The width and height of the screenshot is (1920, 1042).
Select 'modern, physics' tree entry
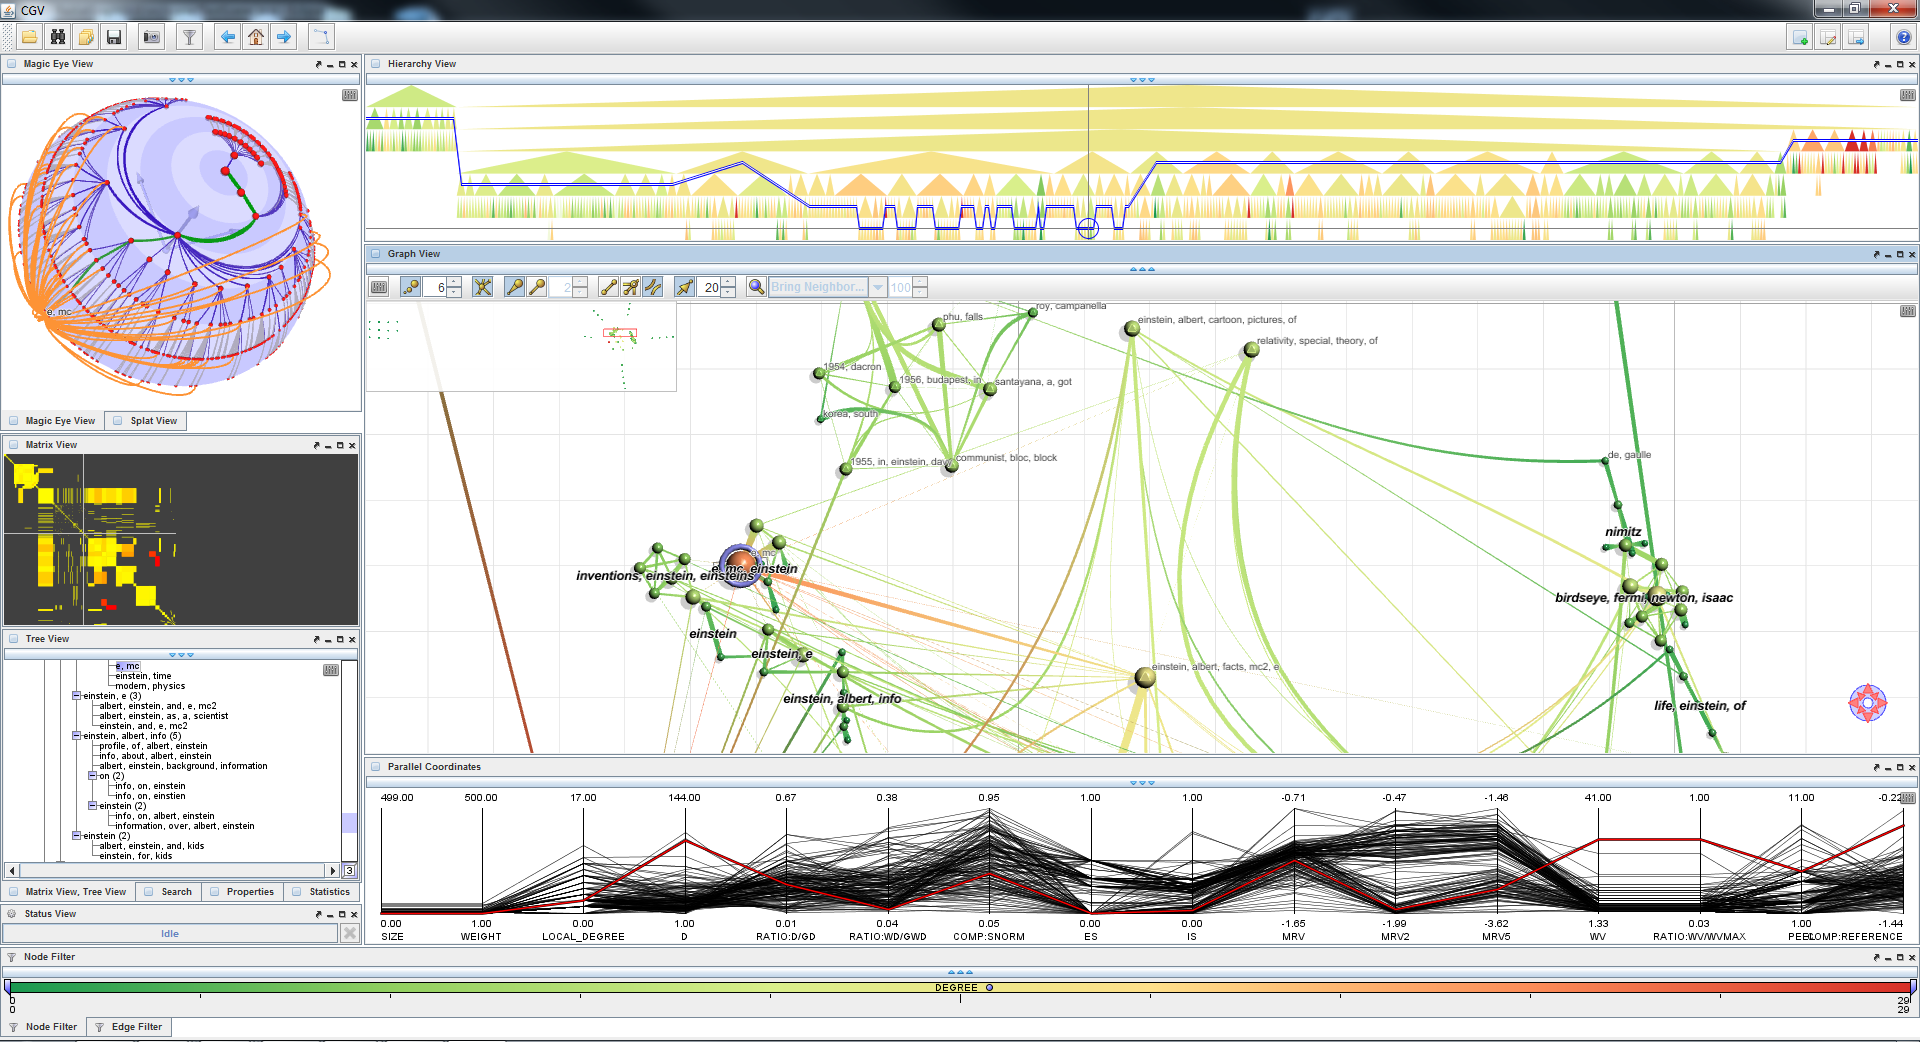(x=150, y=686)
